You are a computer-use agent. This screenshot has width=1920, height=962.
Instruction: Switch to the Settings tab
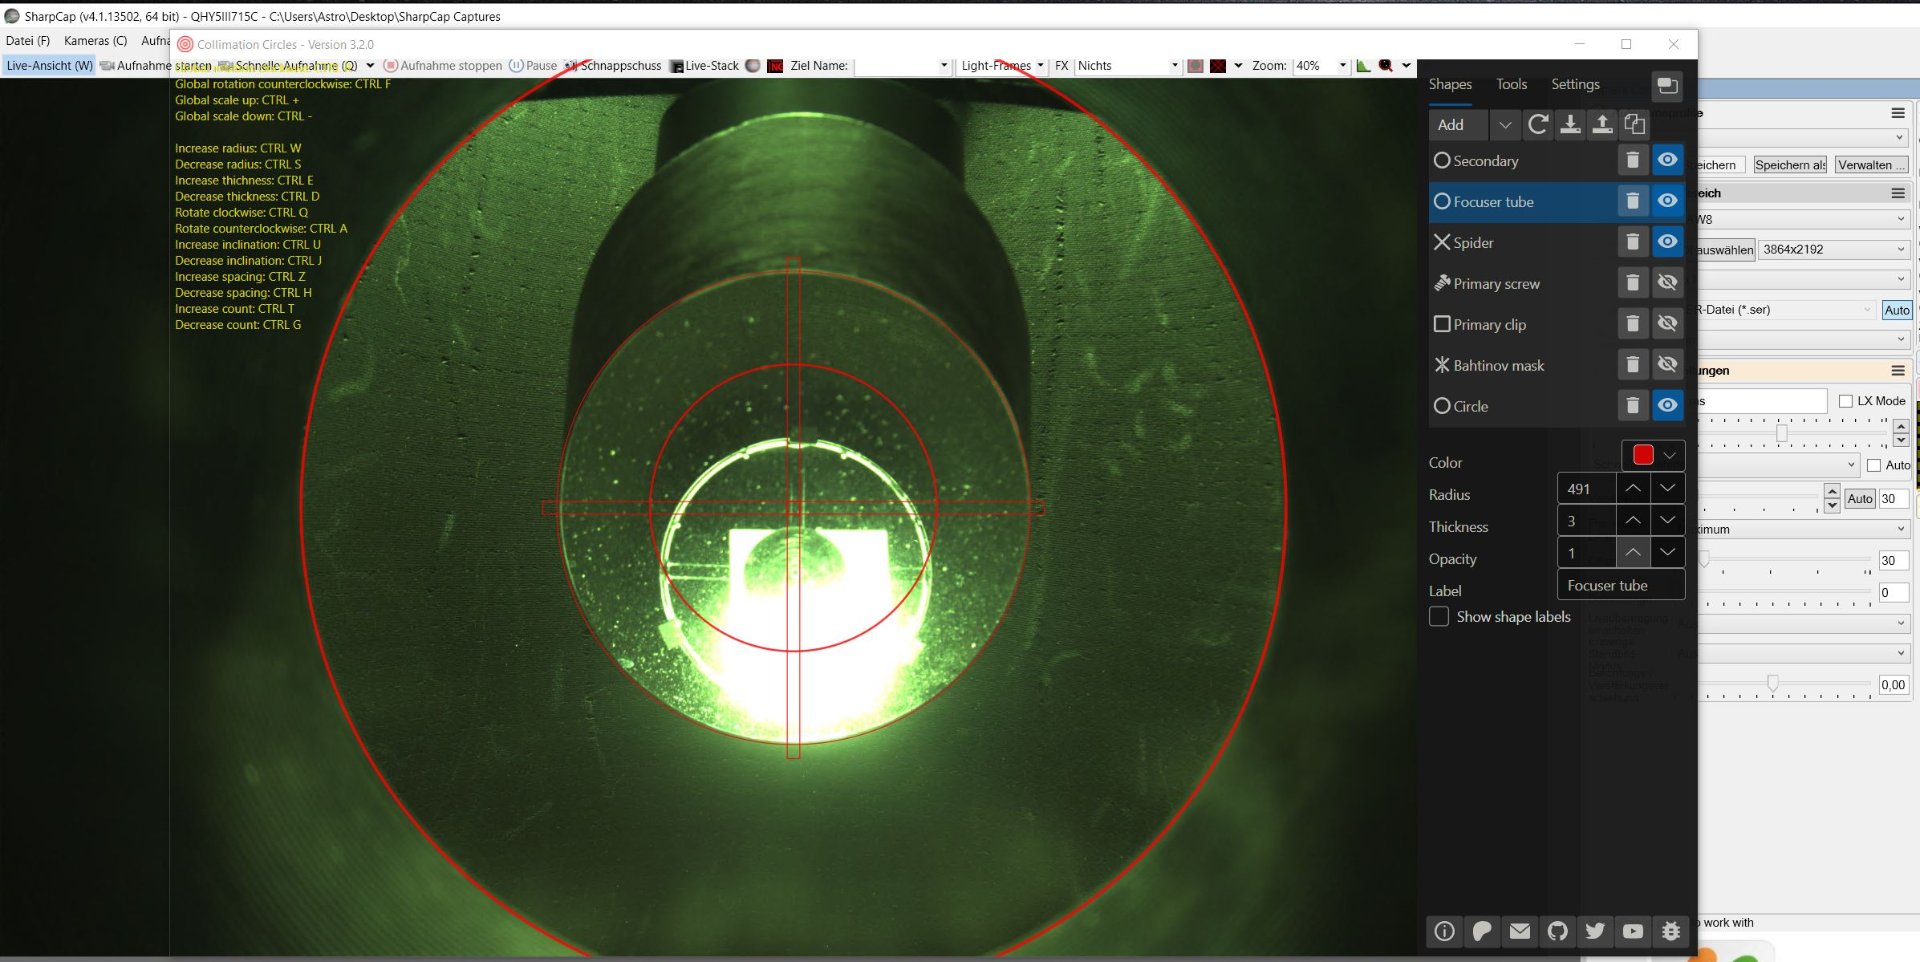pos(1575,85)
